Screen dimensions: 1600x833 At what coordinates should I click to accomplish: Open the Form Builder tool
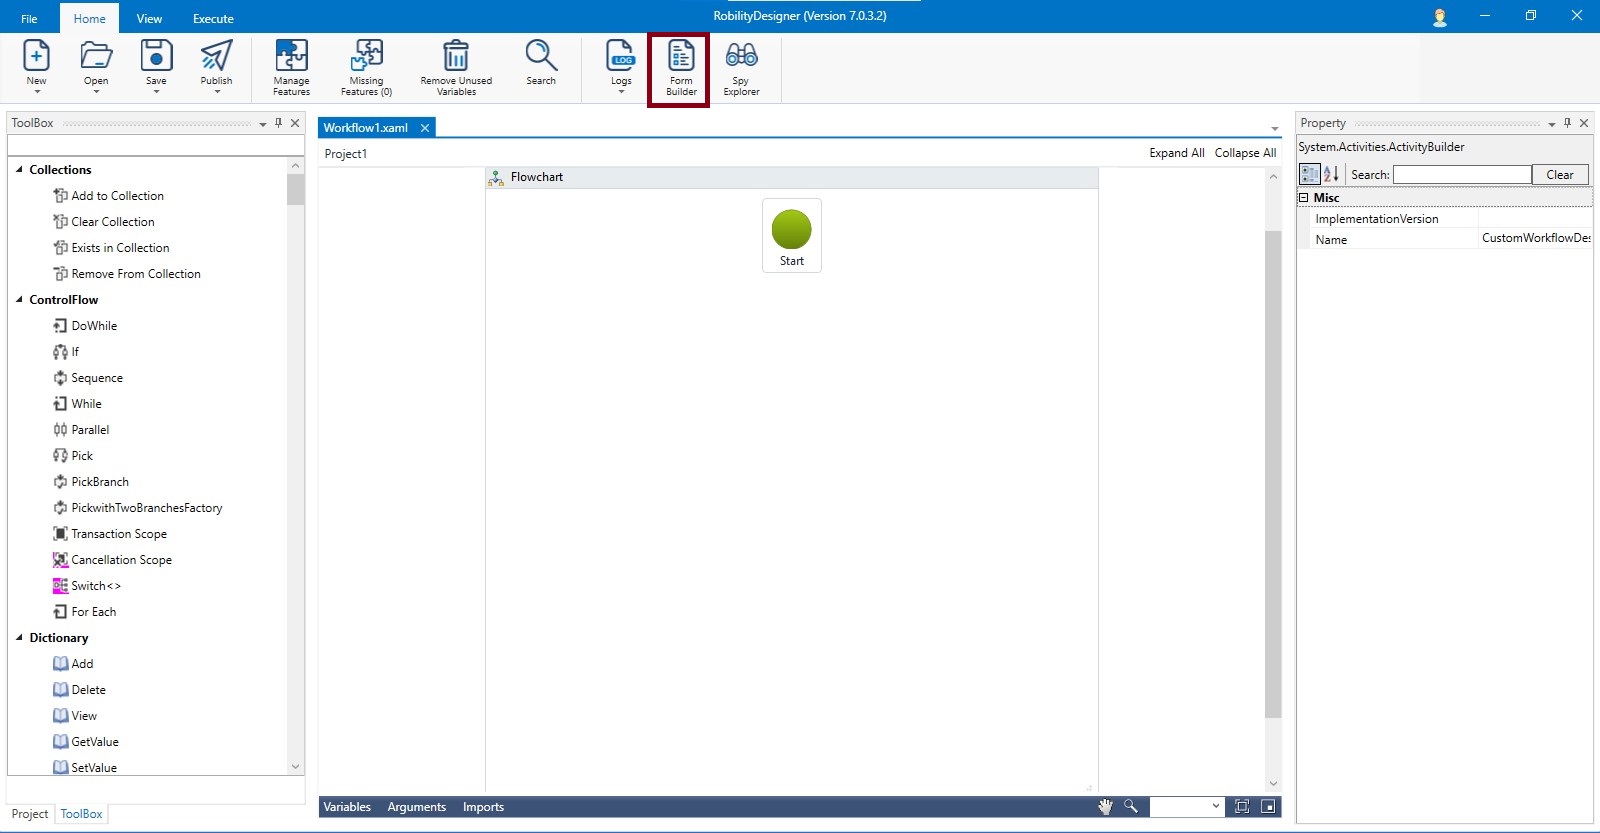pyautogui.click(x=680, y=68)
